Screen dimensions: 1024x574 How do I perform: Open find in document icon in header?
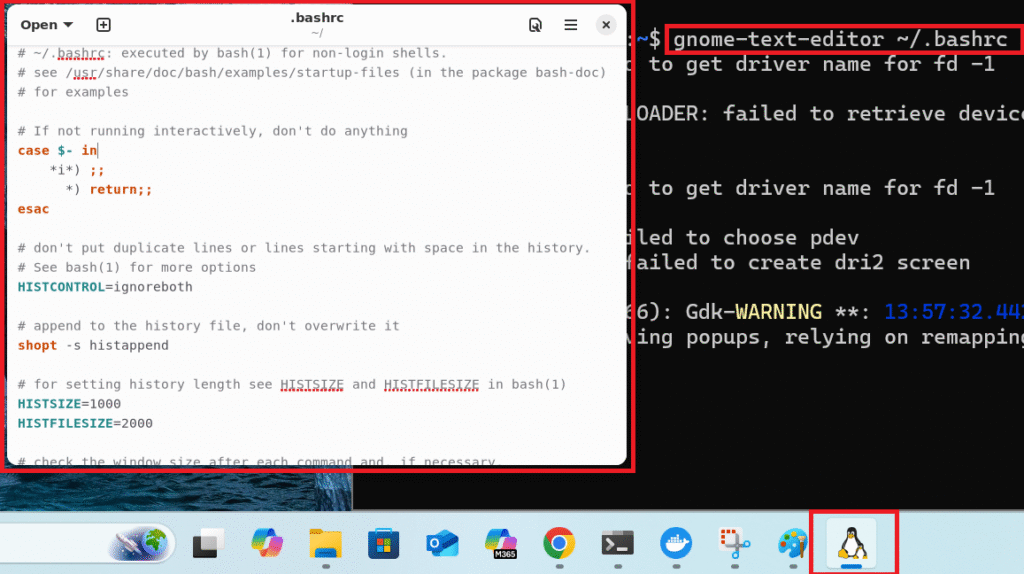point(535,25)
